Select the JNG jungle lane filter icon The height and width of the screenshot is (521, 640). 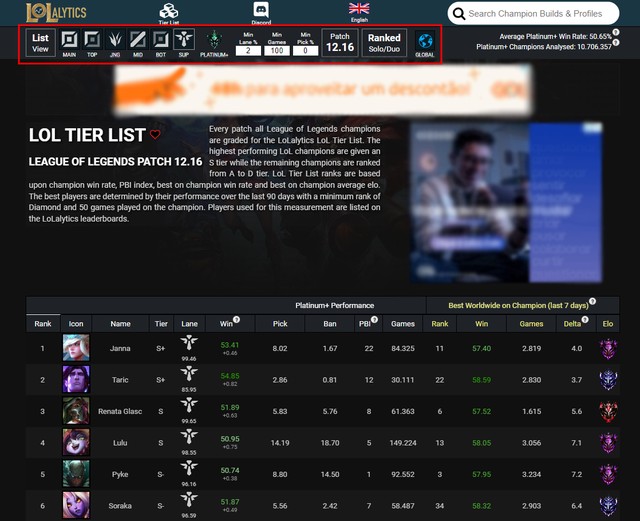115,40
